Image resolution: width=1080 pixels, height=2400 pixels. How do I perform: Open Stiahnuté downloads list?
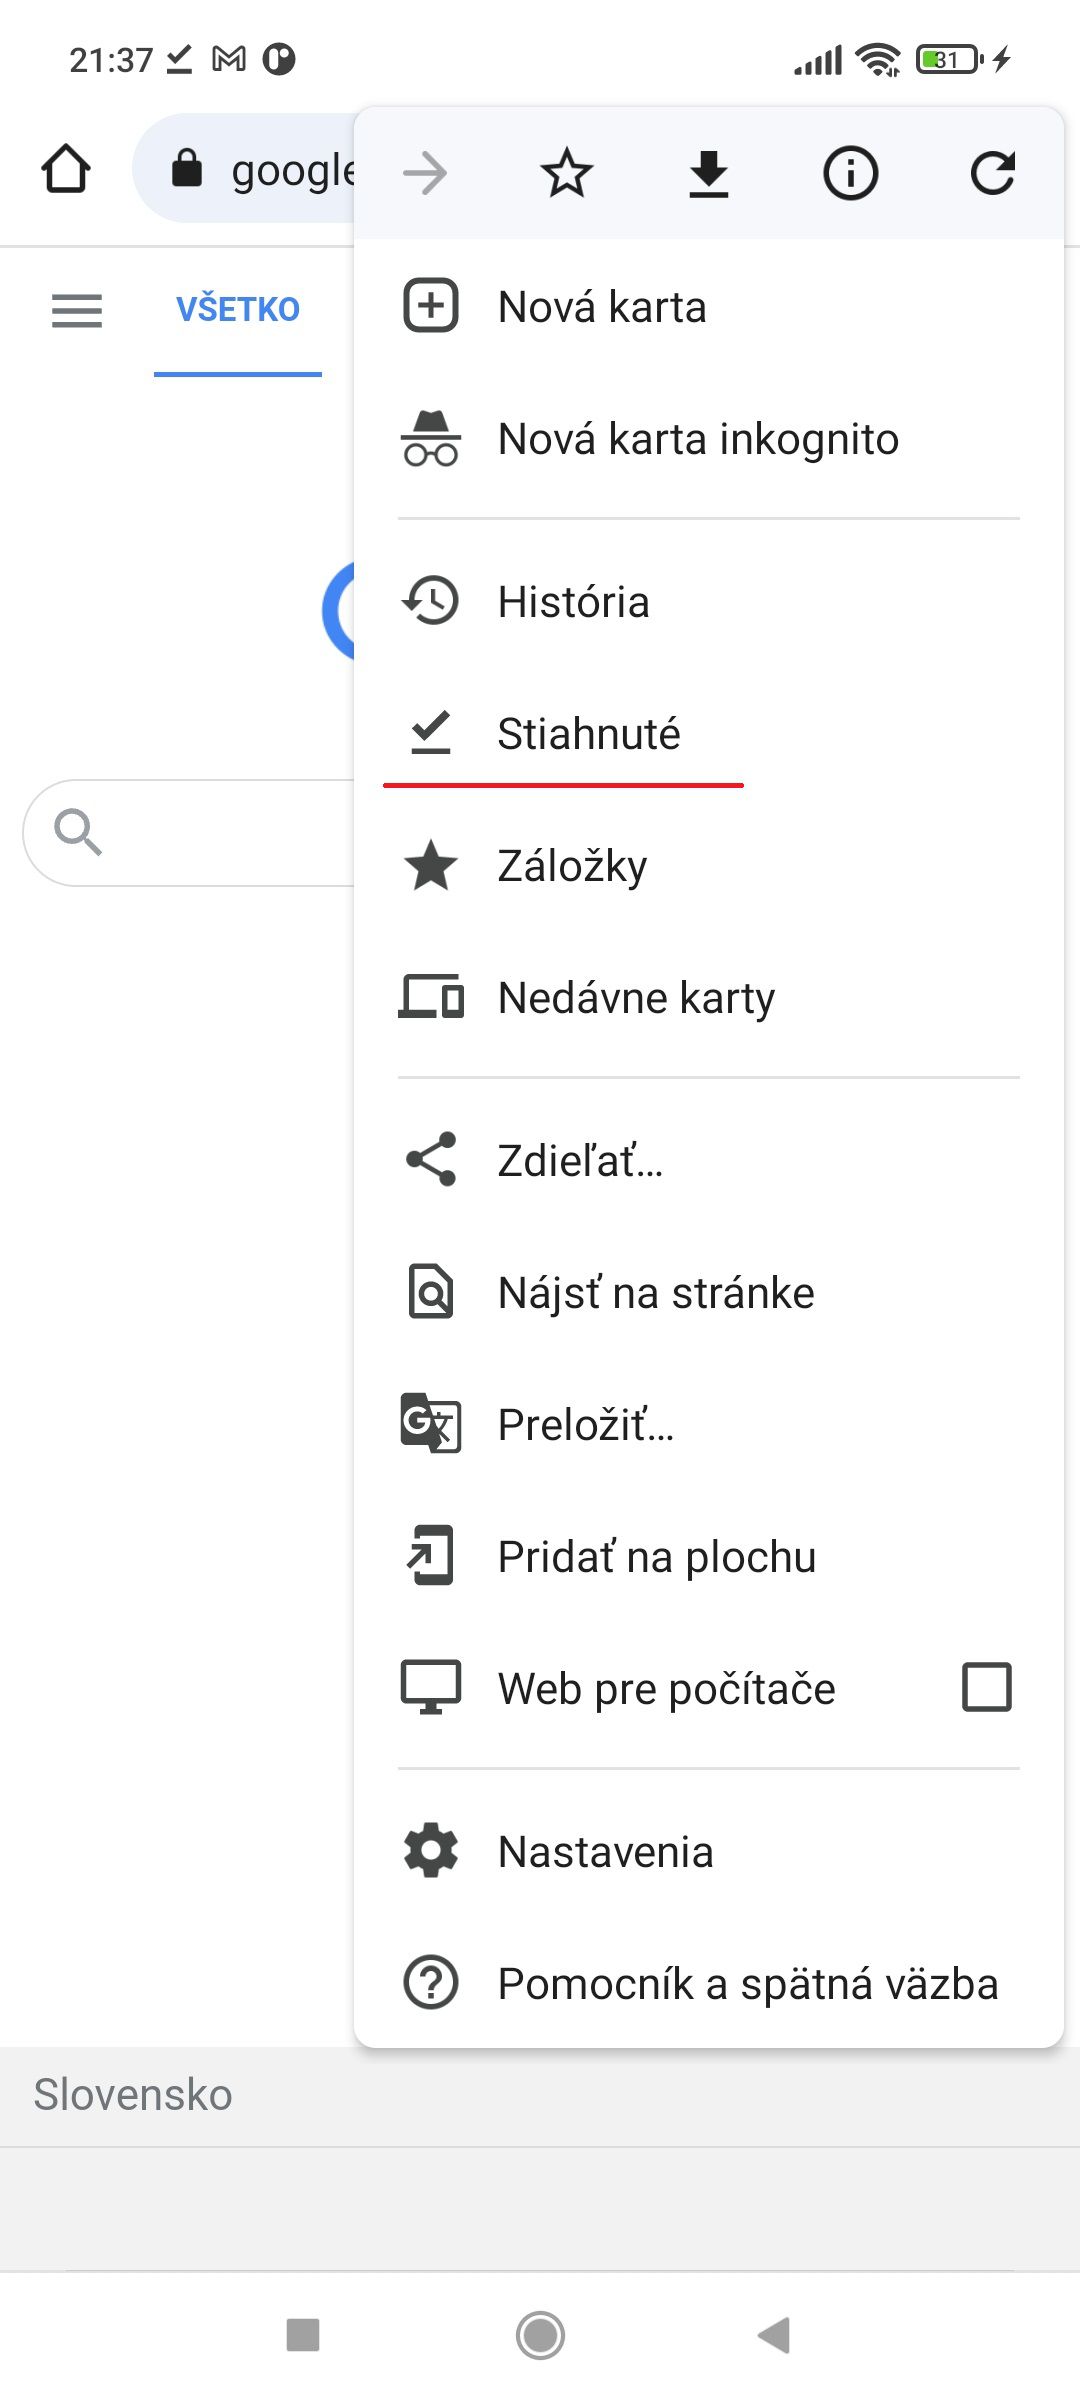click(709, 734)
